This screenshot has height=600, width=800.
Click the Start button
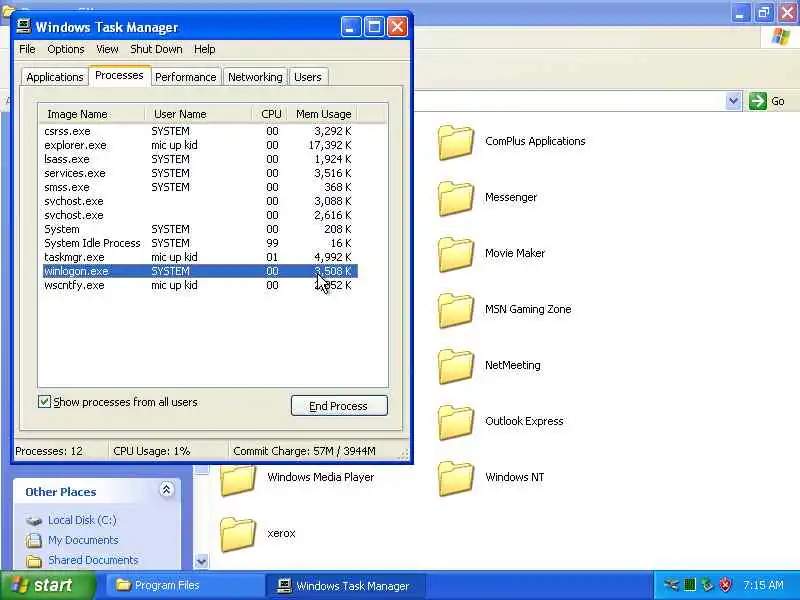[47, 585]
